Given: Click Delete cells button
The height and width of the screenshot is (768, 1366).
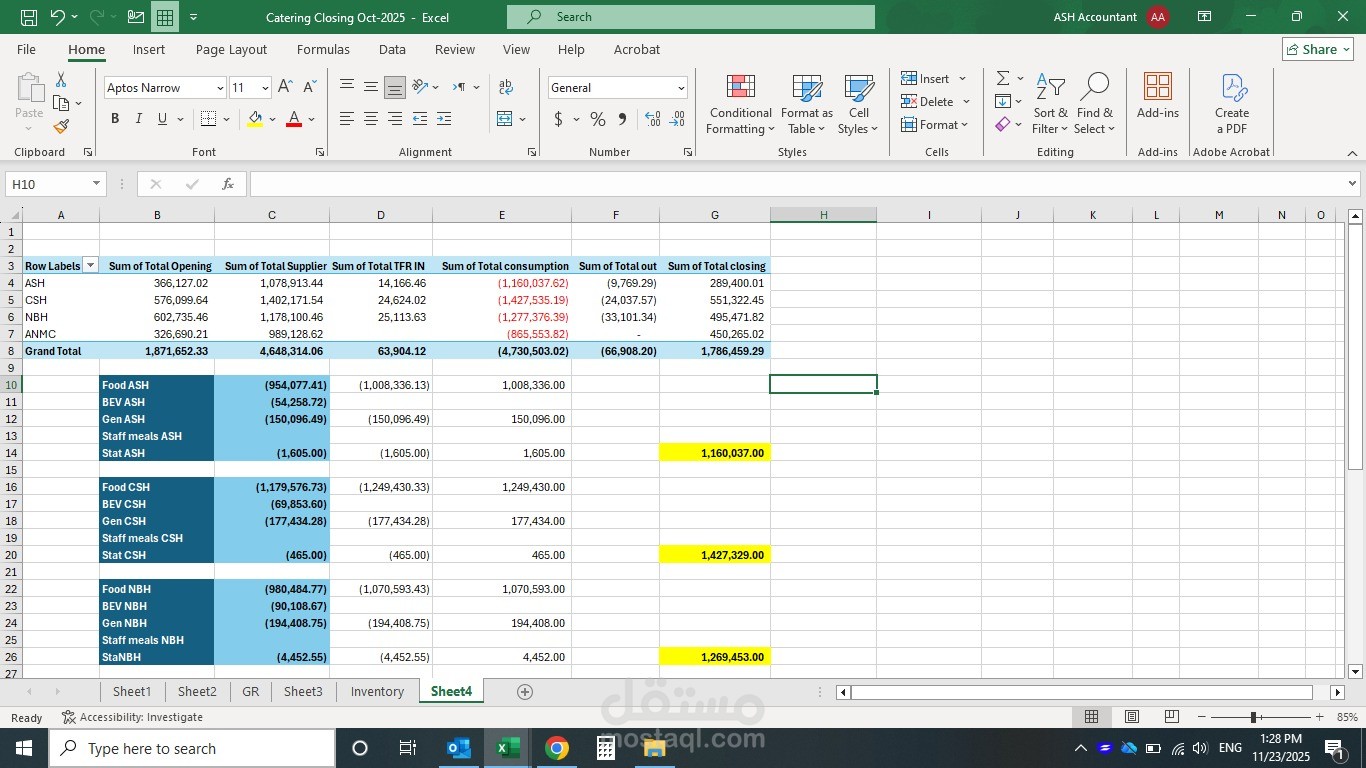Looking at the screenshot, I should [x=927, y=102].
